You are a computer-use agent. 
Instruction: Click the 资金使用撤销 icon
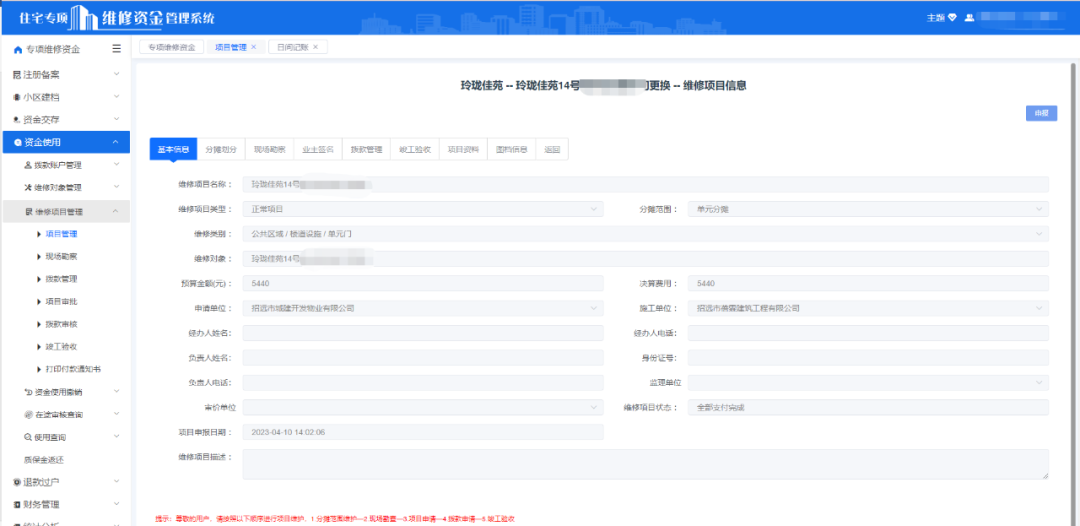[x=28, y=392]
